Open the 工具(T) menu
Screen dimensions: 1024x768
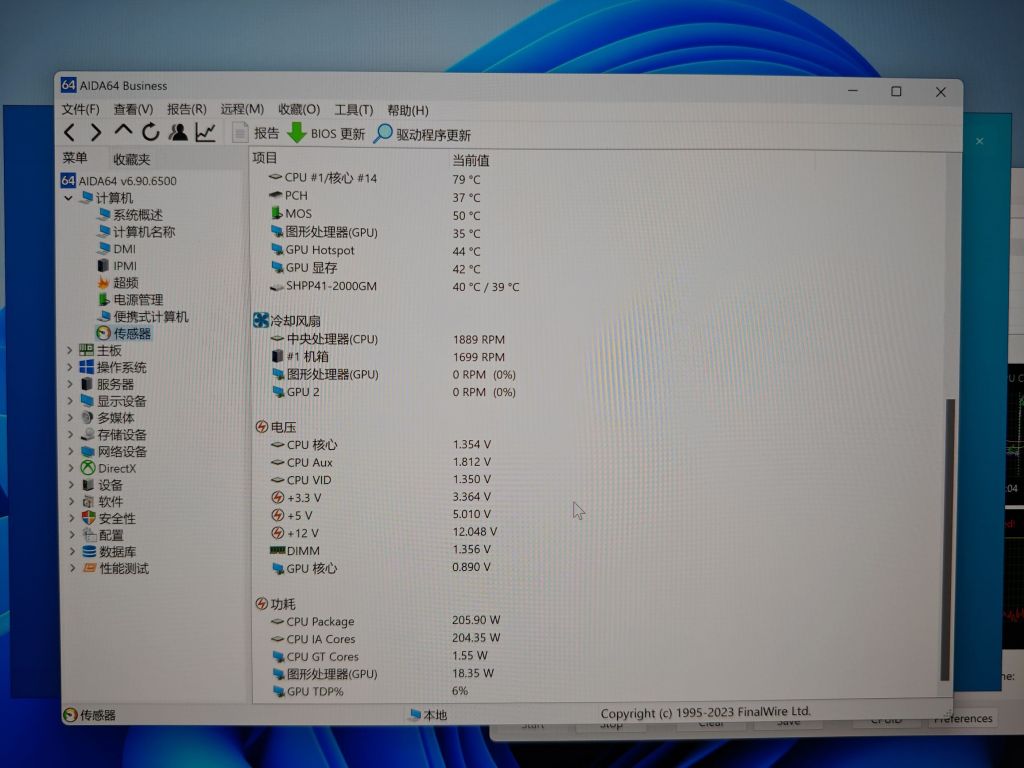click(x=353, y=110)
